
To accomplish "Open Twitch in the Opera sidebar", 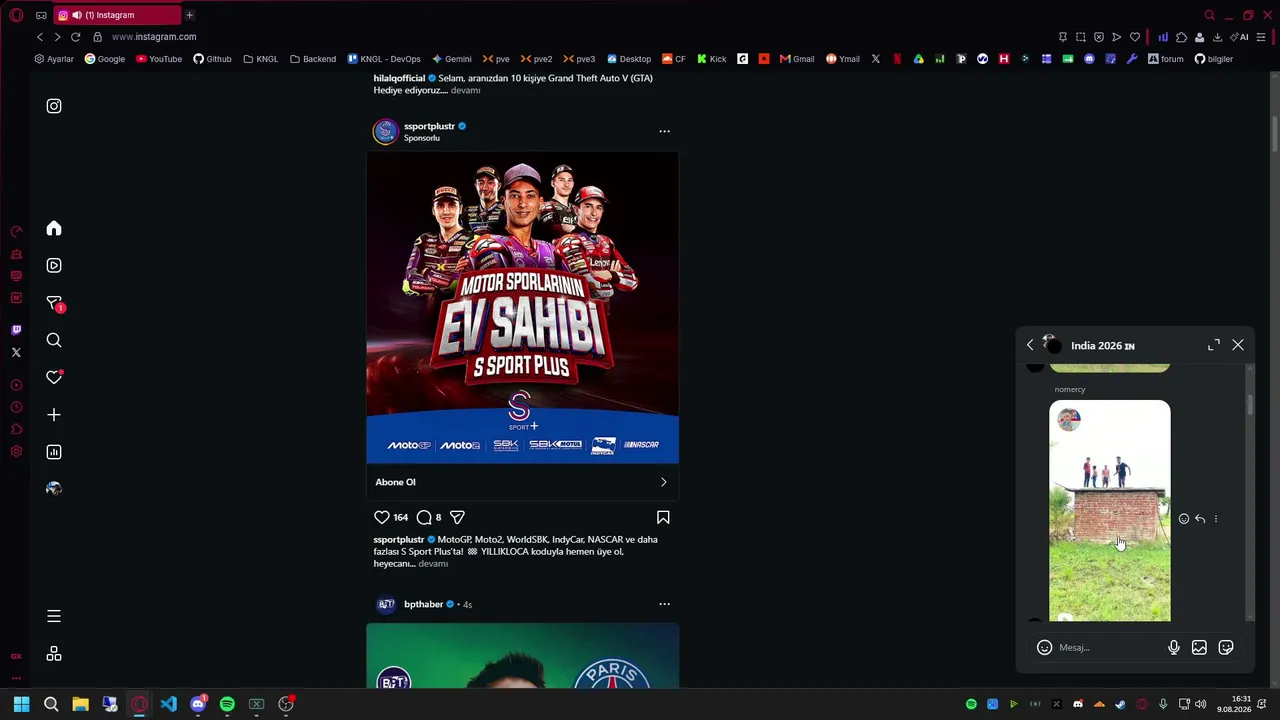I will (16, 330).
